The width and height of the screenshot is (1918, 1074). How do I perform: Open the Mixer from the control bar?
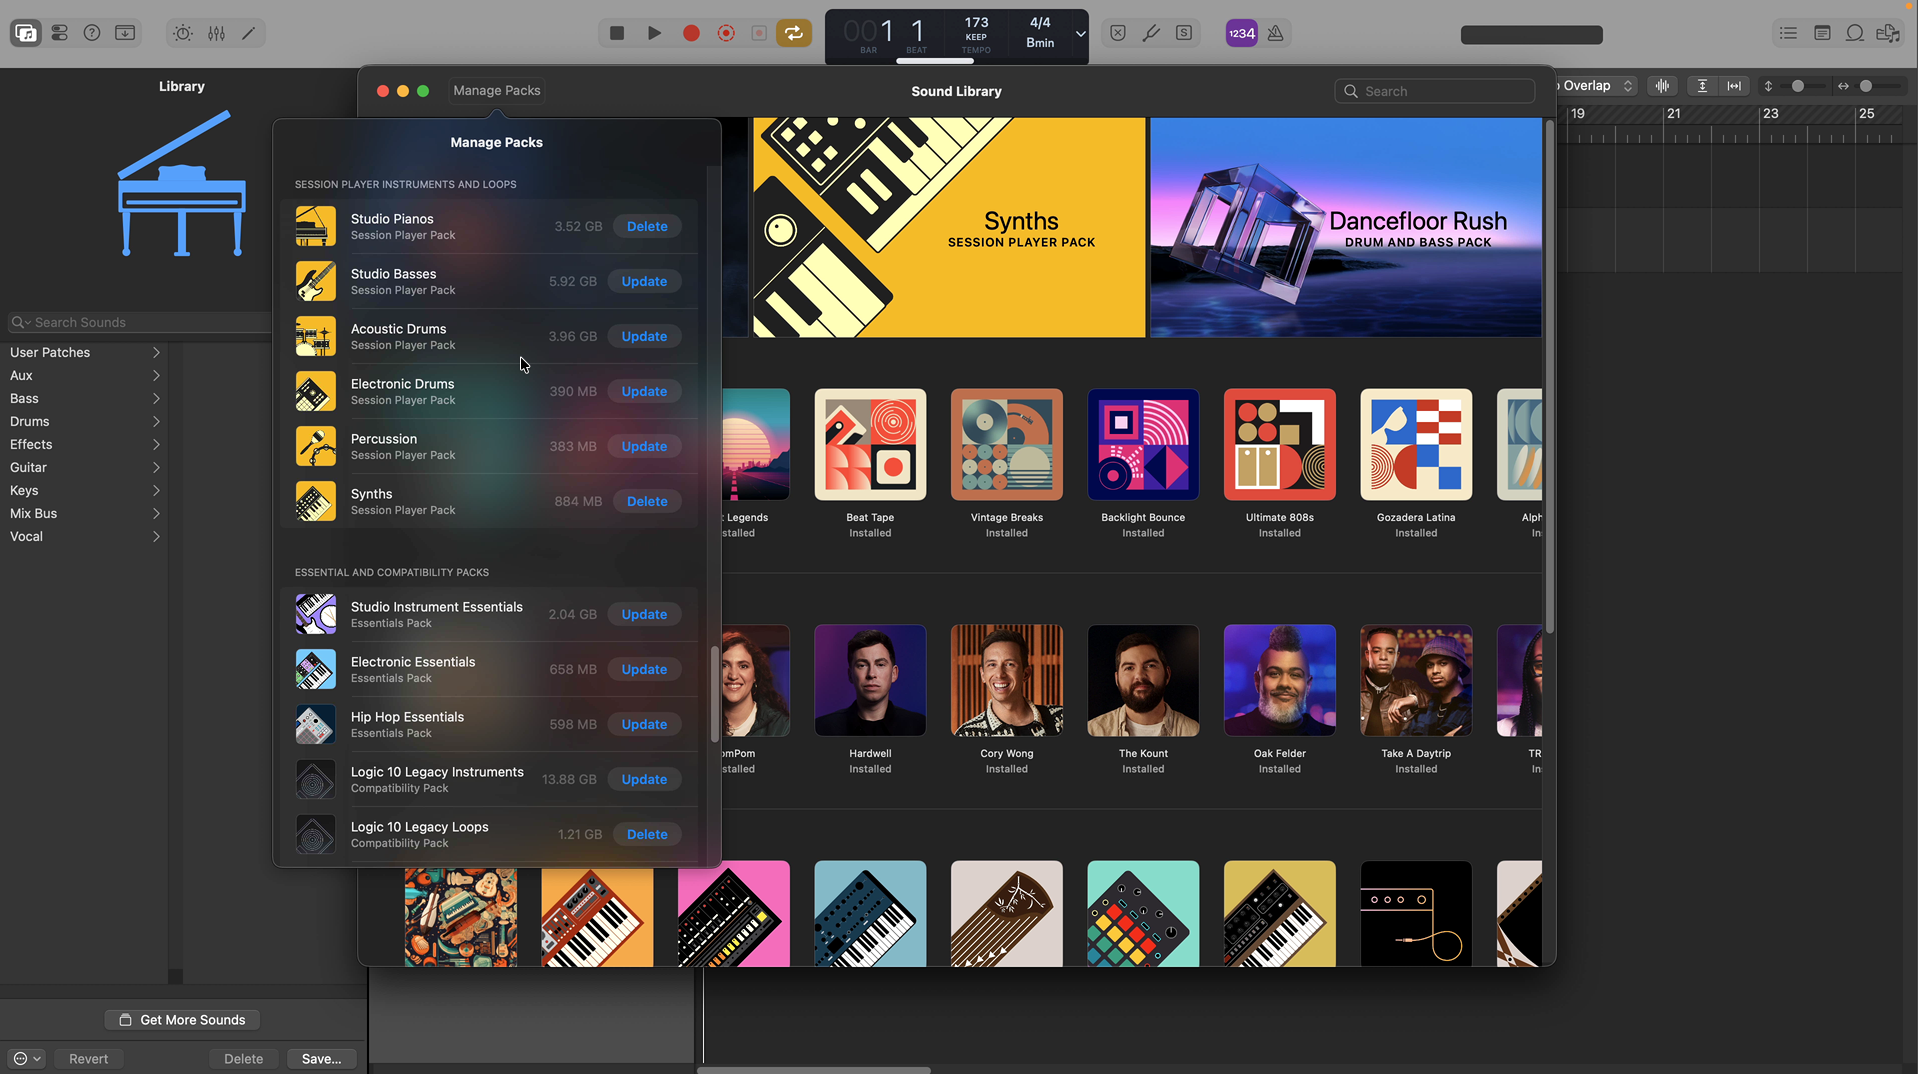pyautogui.click(x=216, y=33)
